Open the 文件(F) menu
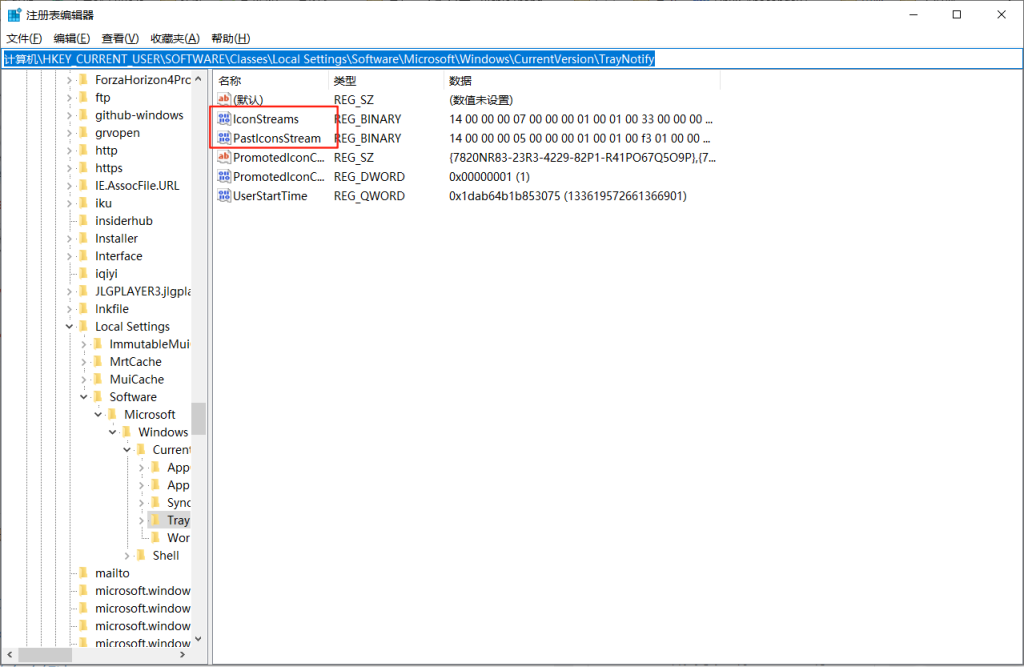The width and height of the screenshot is (1024, 667). 24,38
